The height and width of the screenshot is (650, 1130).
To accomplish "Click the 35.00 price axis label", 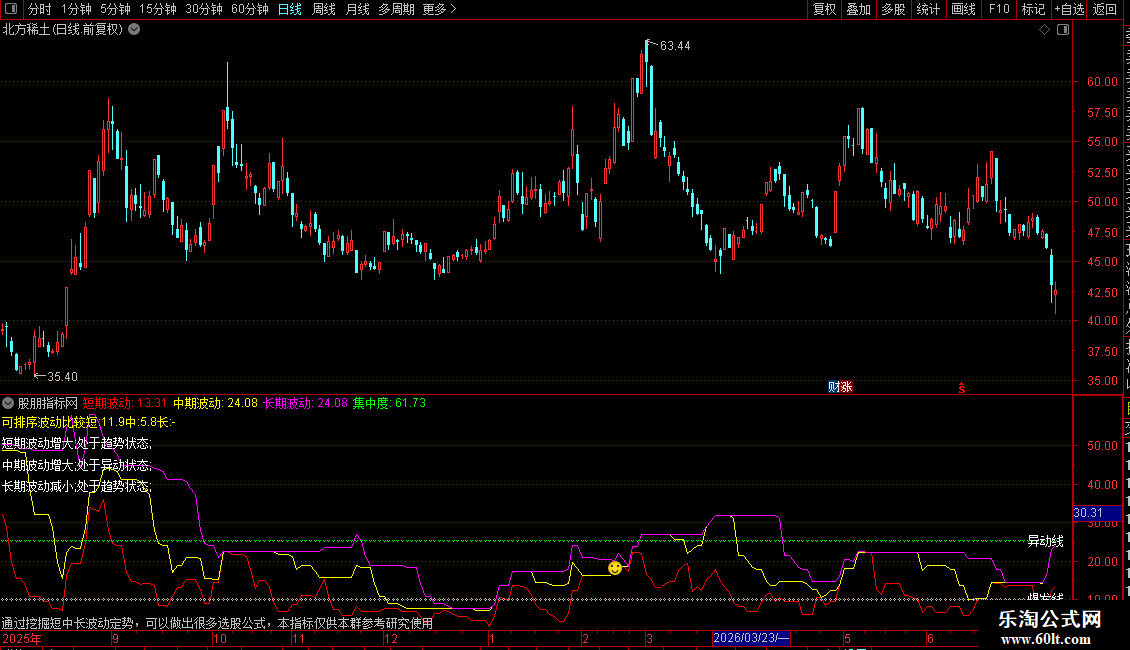I will pyautogui.click(x=1103, y=380).
